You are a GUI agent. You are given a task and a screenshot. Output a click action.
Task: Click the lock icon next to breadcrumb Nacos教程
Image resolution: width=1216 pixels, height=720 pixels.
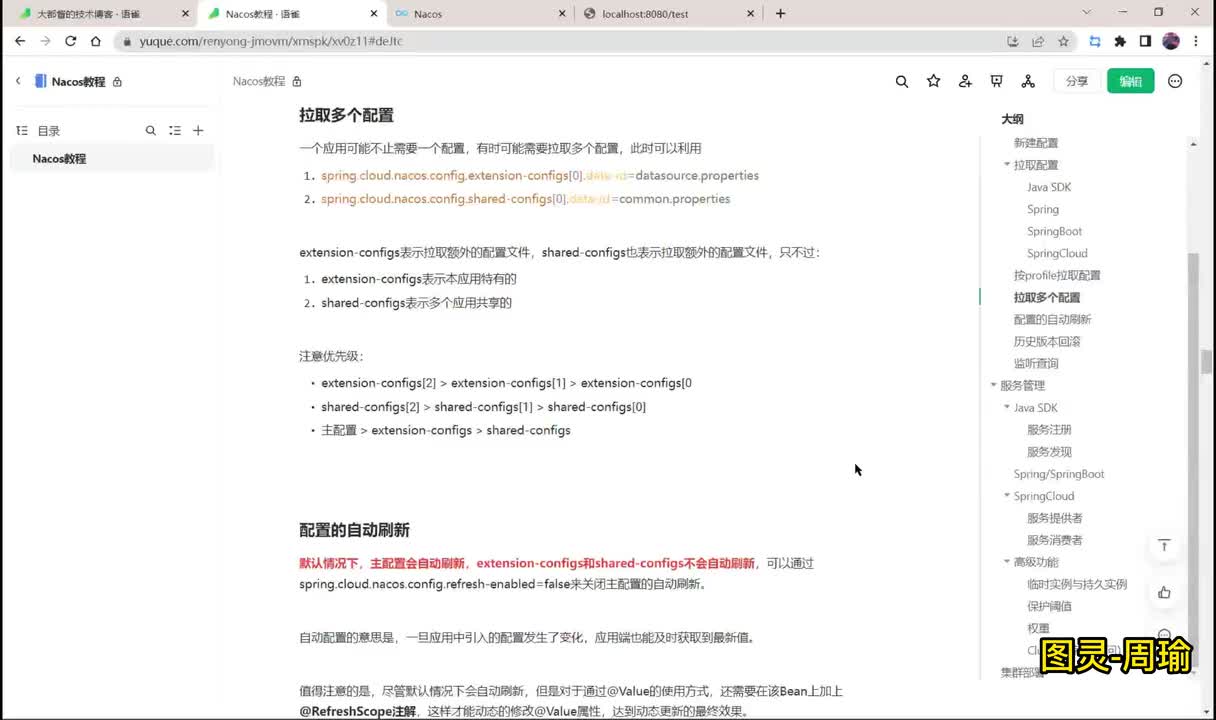click(297, 82)
